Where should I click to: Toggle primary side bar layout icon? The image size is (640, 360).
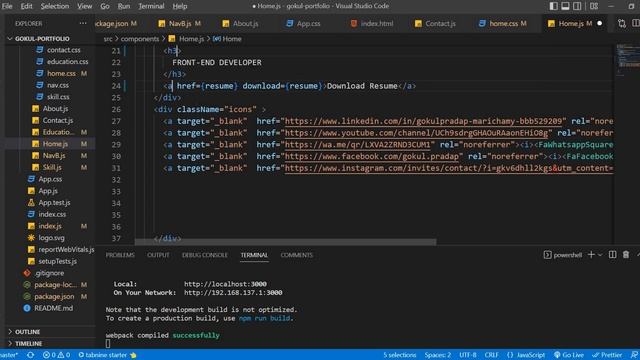(x=553, y=6)
